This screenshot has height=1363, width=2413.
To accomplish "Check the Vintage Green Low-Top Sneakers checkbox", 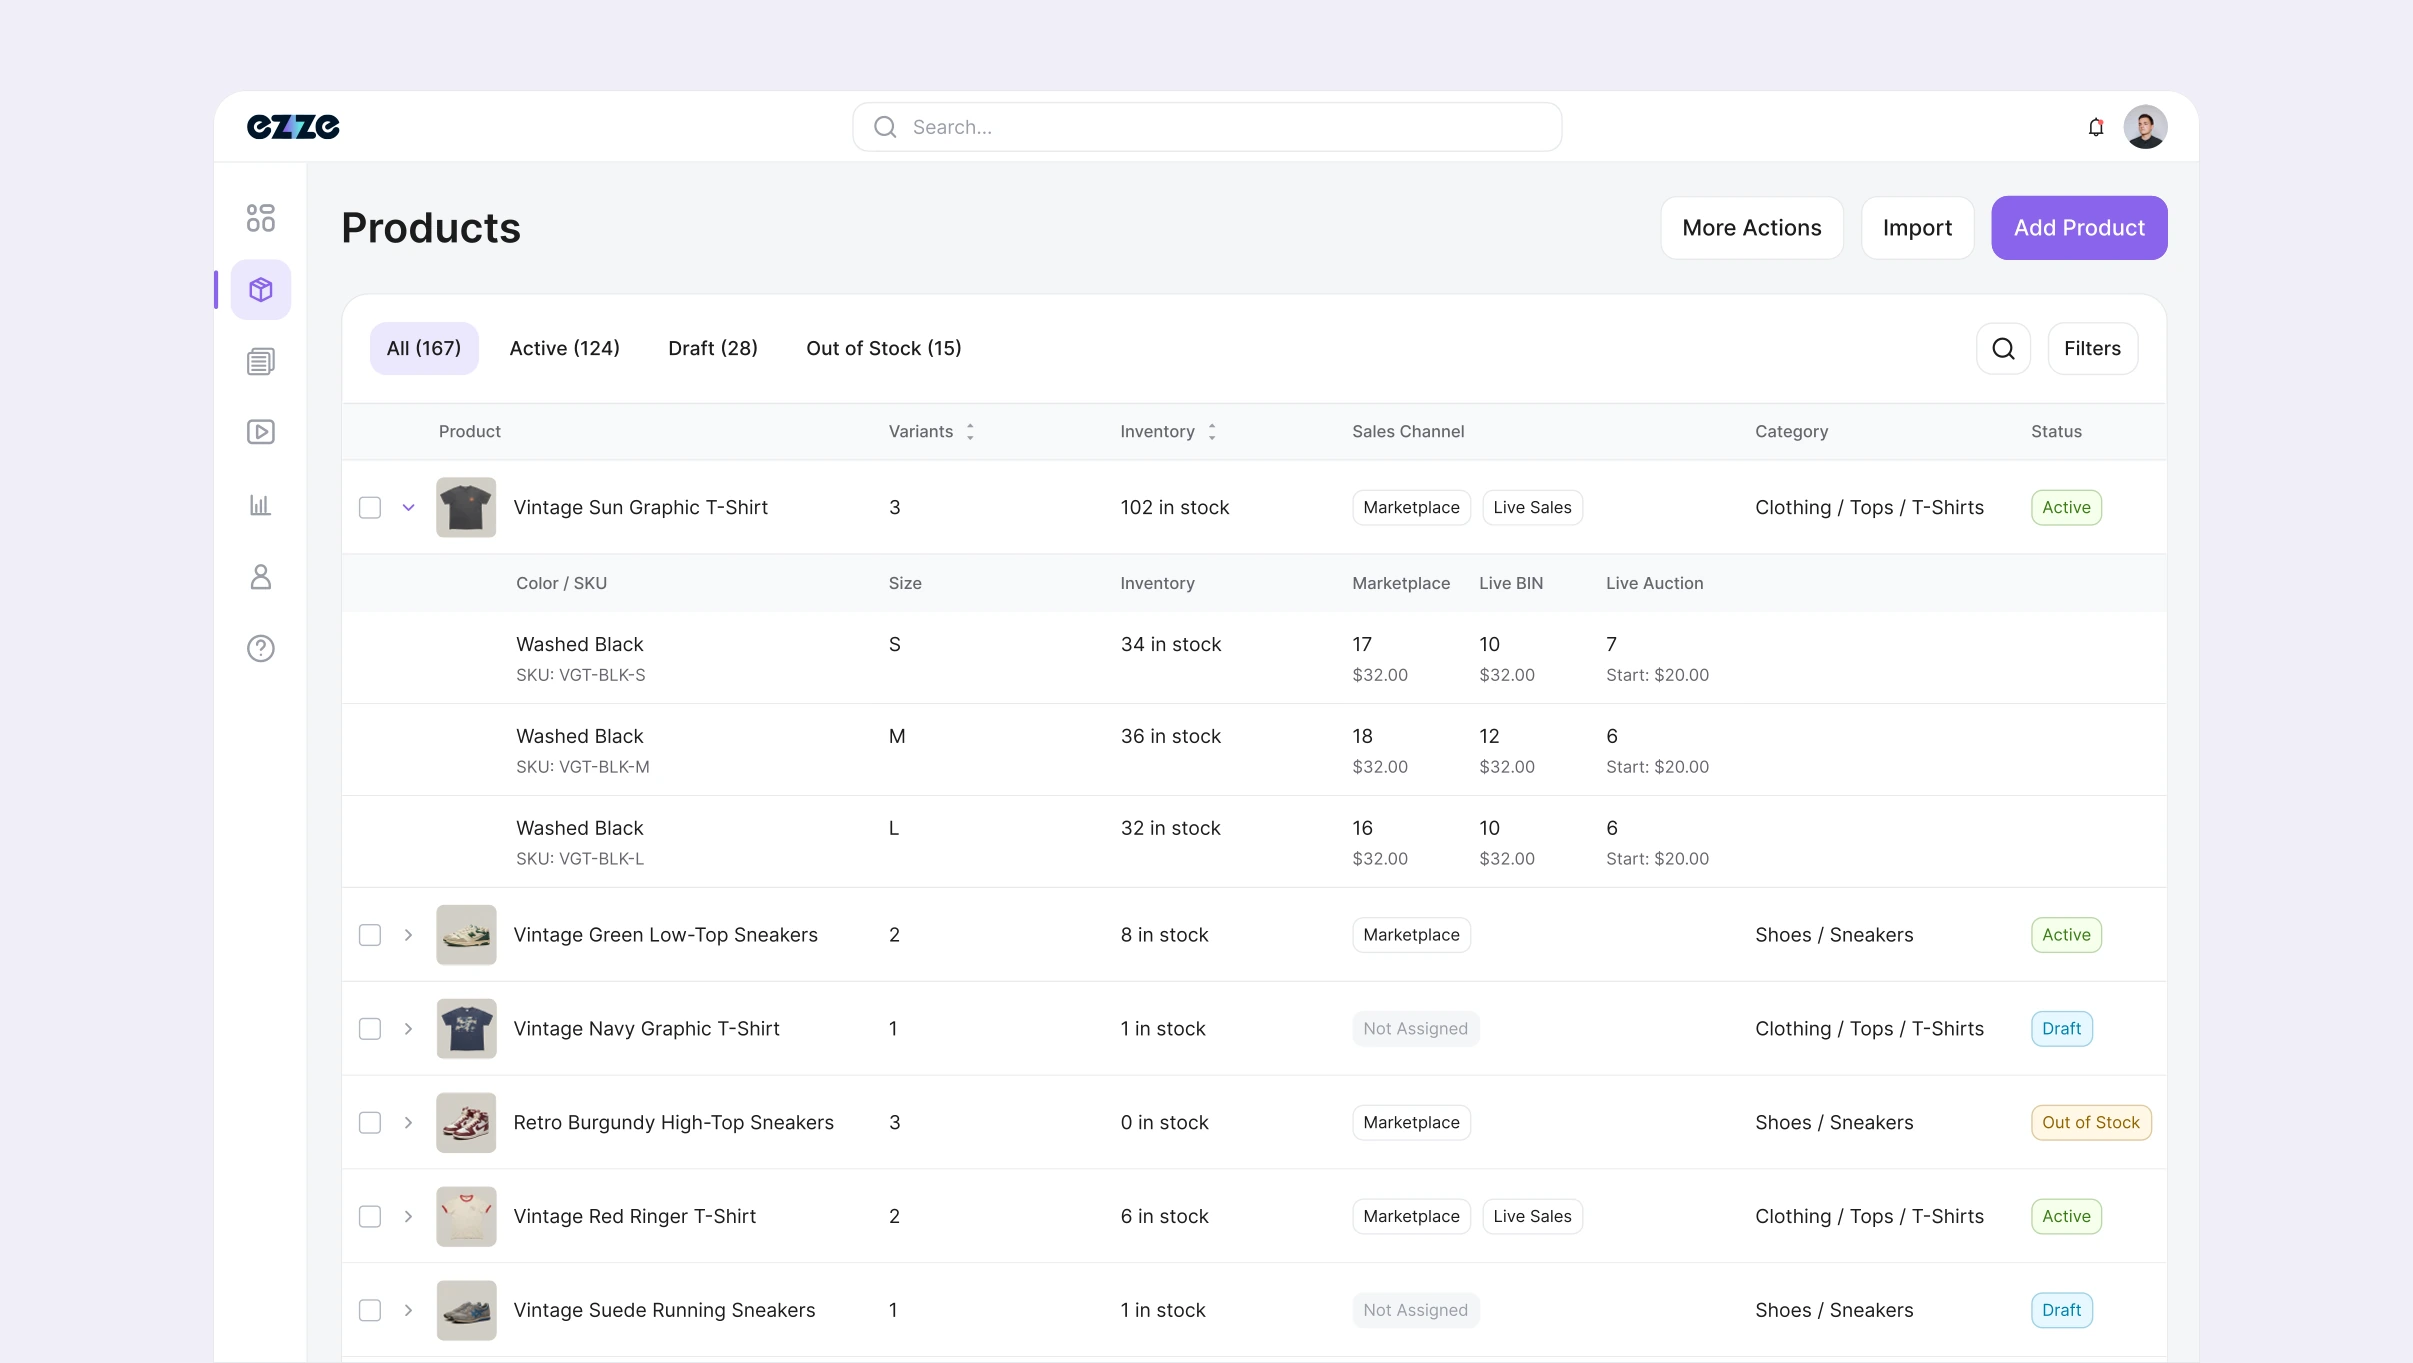I will 370,935.
